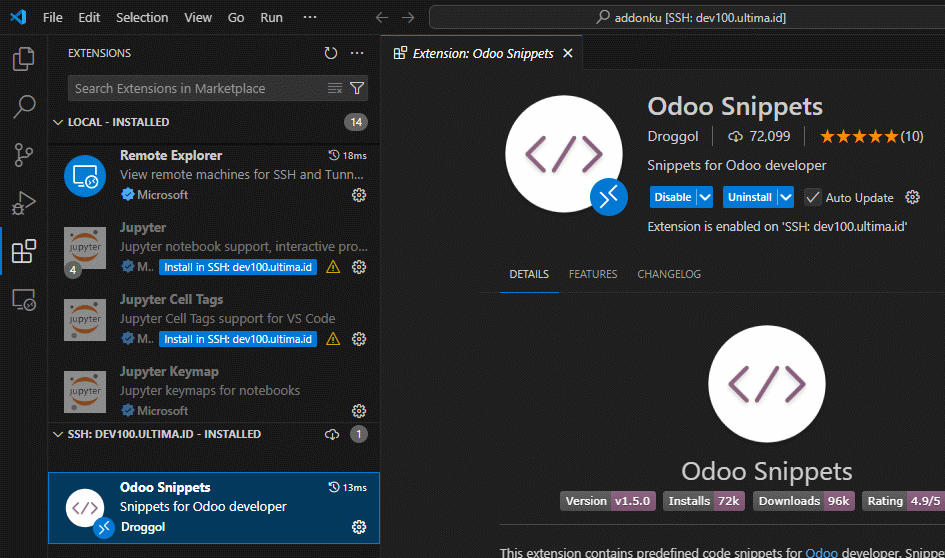Open the Edit menu
The width and height of the screenshot is (945, 558).
[89, 17]
